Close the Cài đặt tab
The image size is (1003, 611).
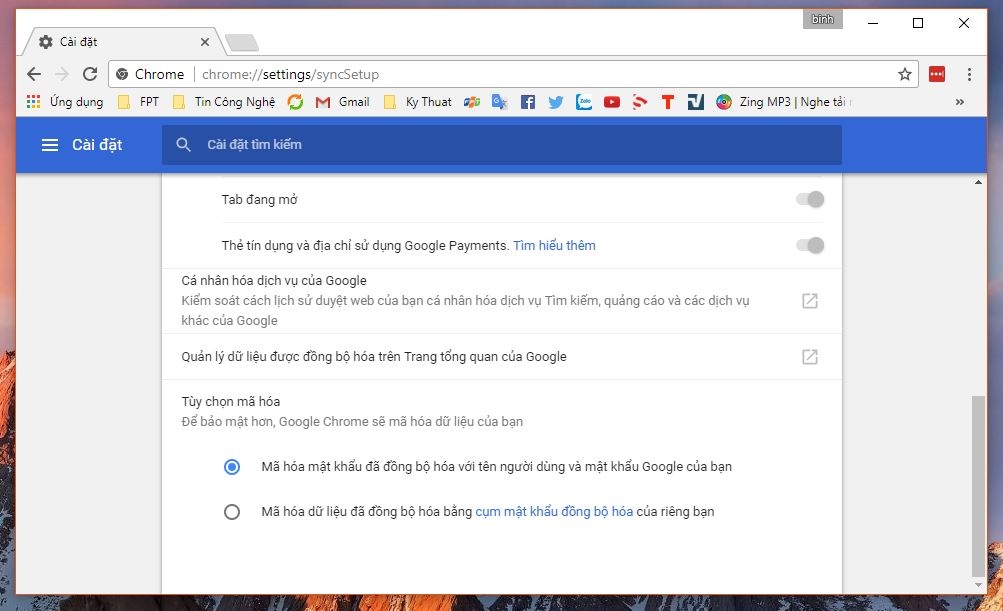205,42
